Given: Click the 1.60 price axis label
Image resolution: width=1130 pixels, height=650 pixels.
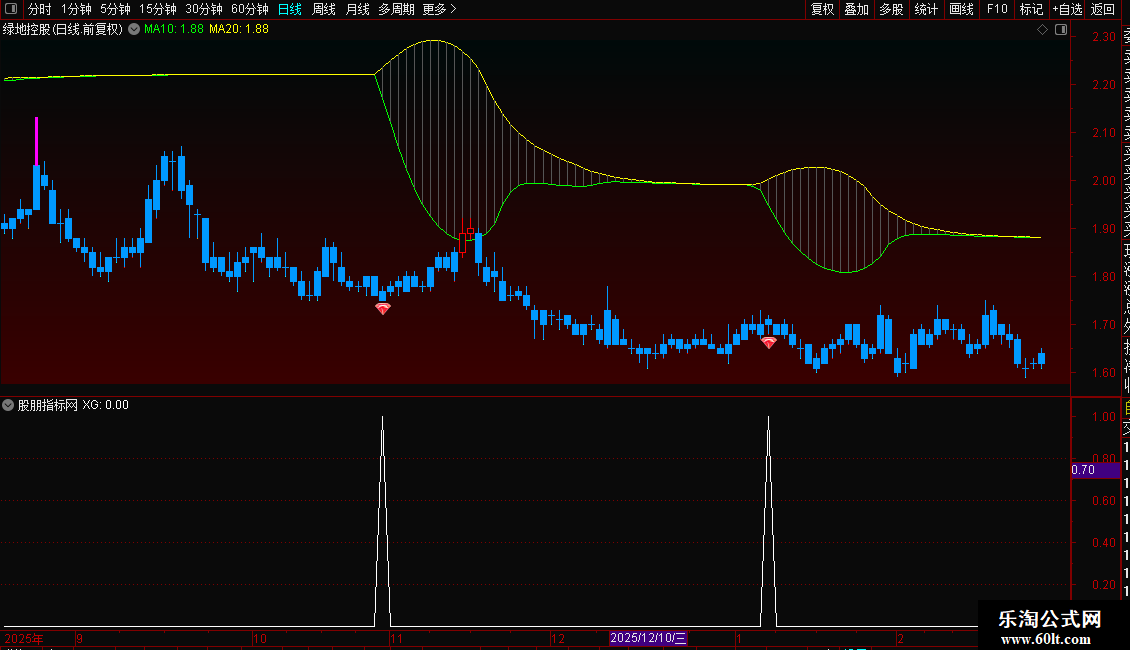Looking at the screenshot, I should coord(1104,373).
